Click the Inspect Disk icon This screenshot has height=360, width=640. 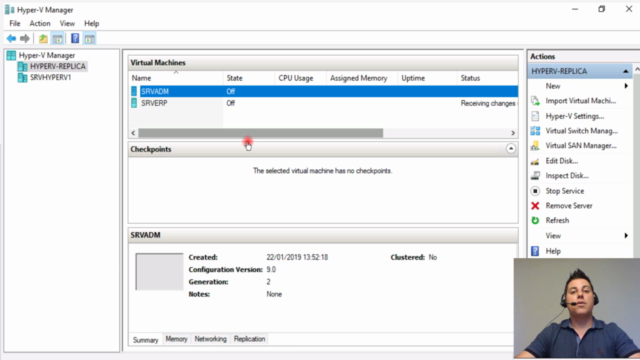[535, 176]
